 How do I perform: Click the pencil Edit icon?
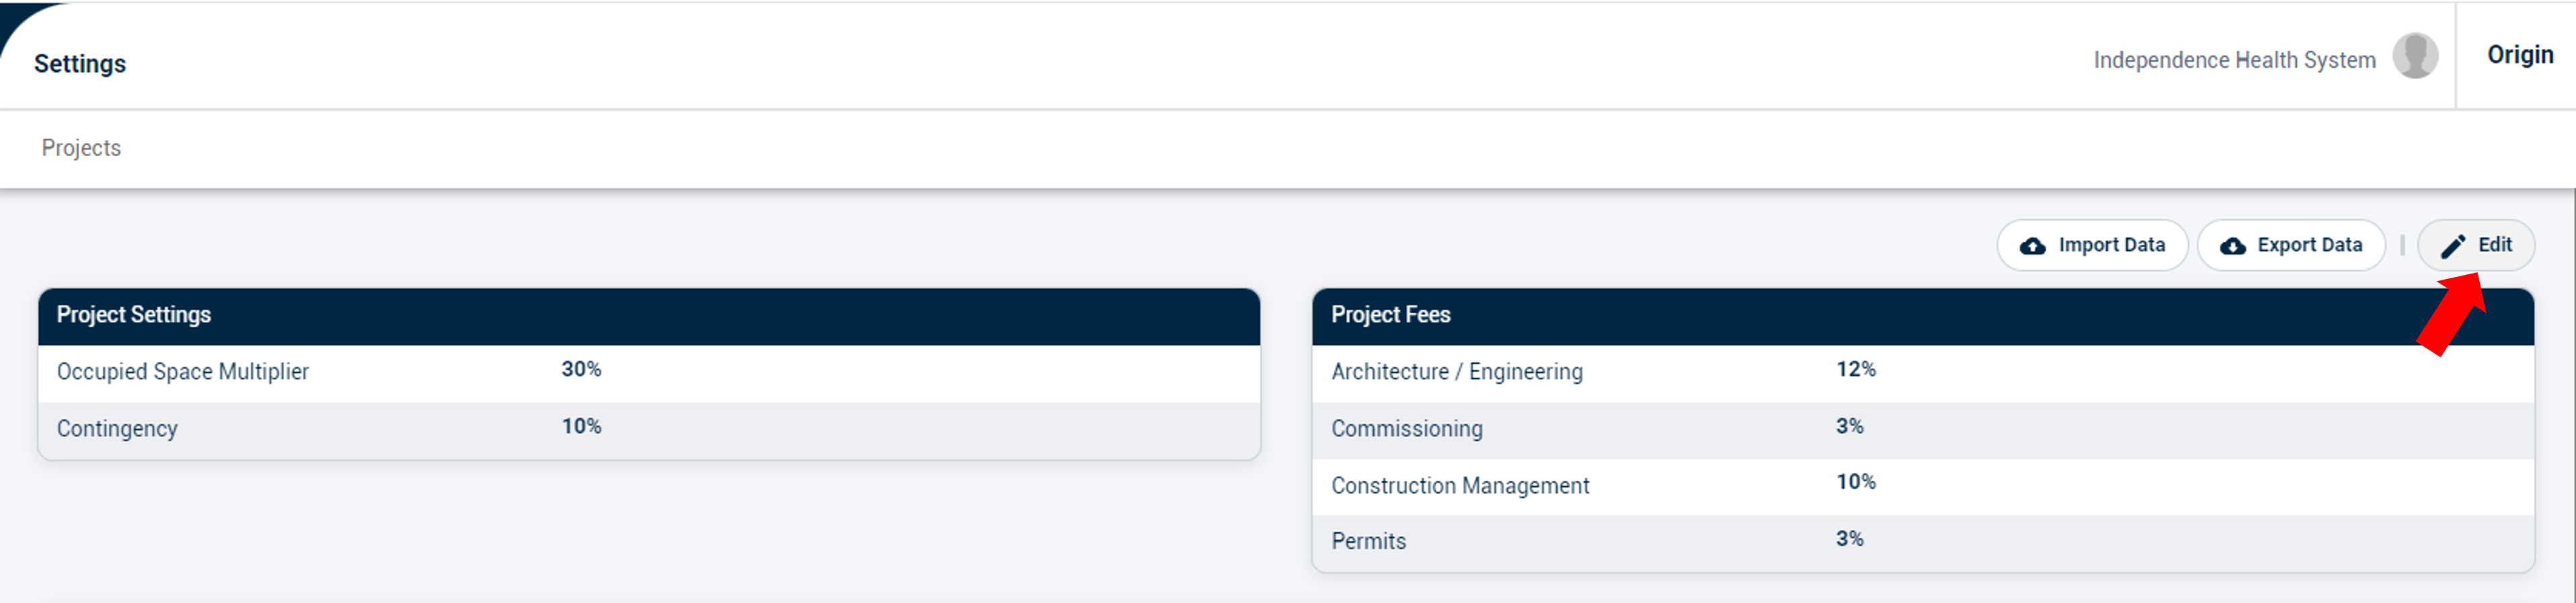tap(2453, 246)
